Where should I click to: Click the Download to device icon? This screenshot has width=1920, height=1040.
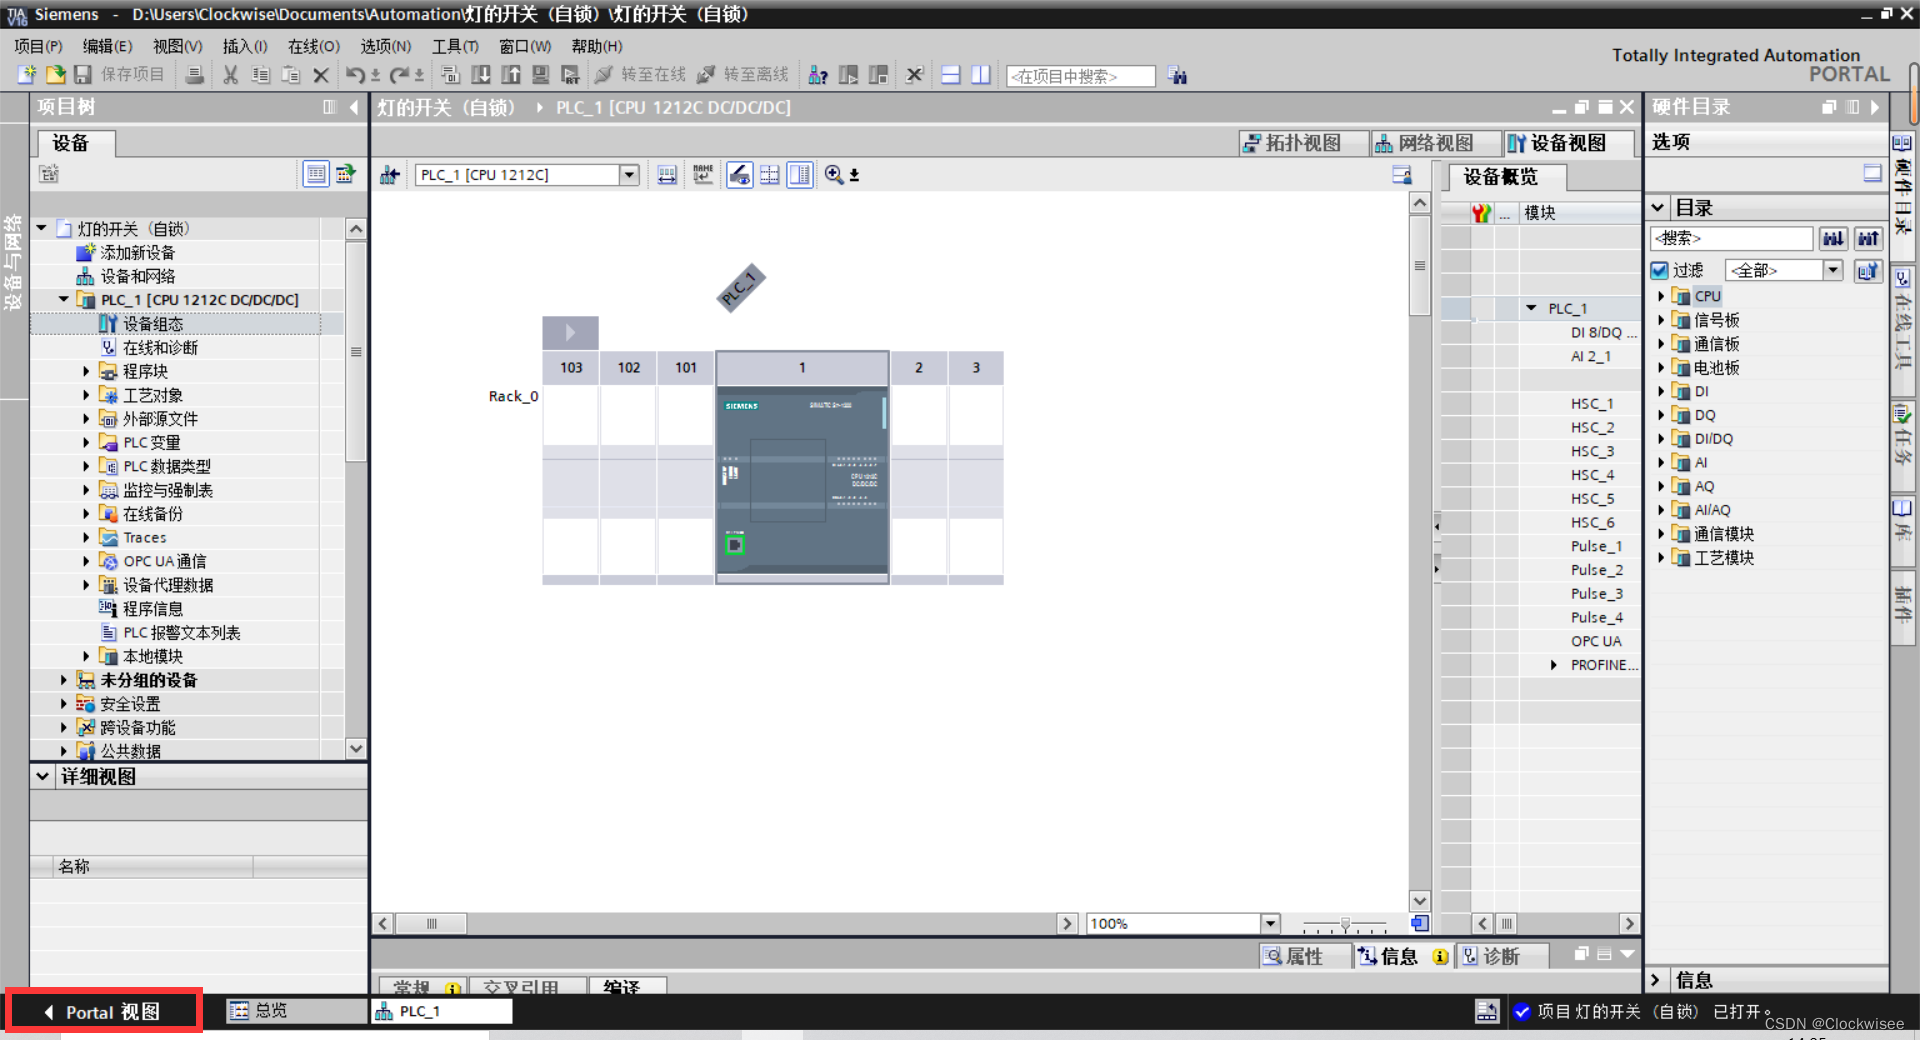tap(481, 75)
